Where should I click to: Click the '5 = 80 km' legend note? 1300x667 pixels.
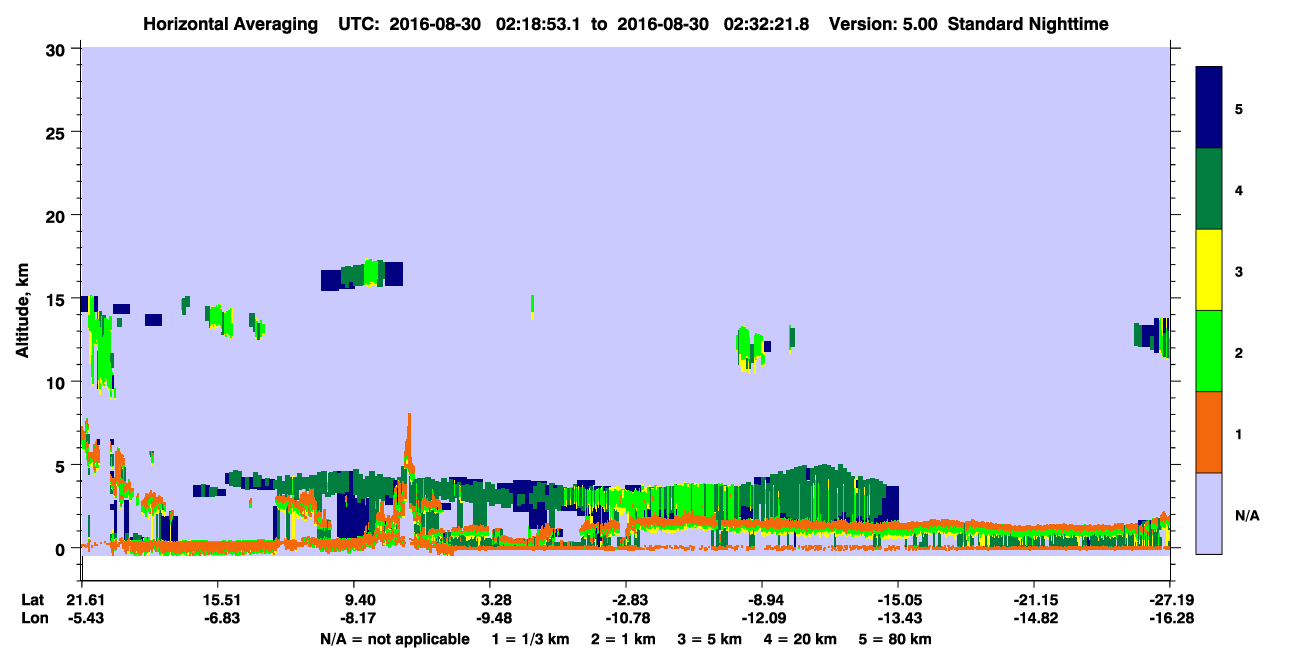pyautogui.click(x=895, y=639)
